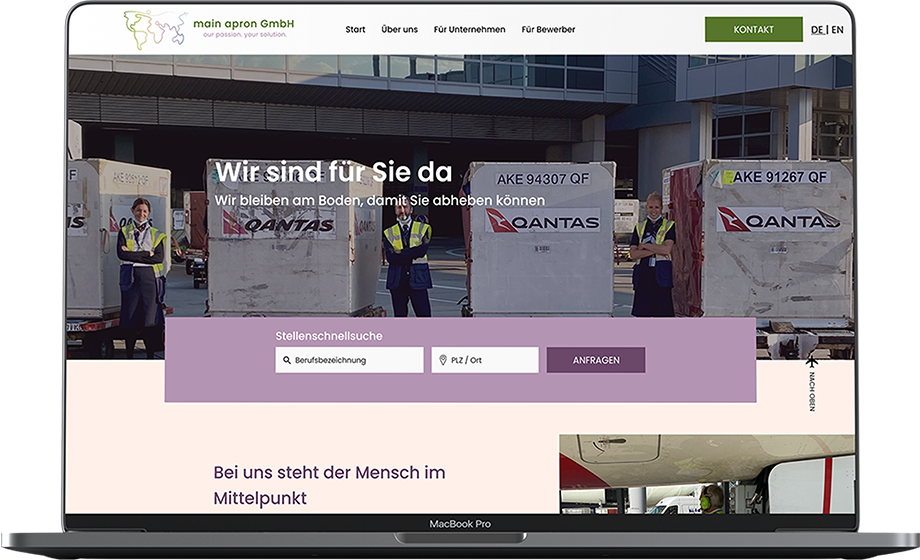Click the aircraft photo thumbnail below the search bar

coord(706,474)
